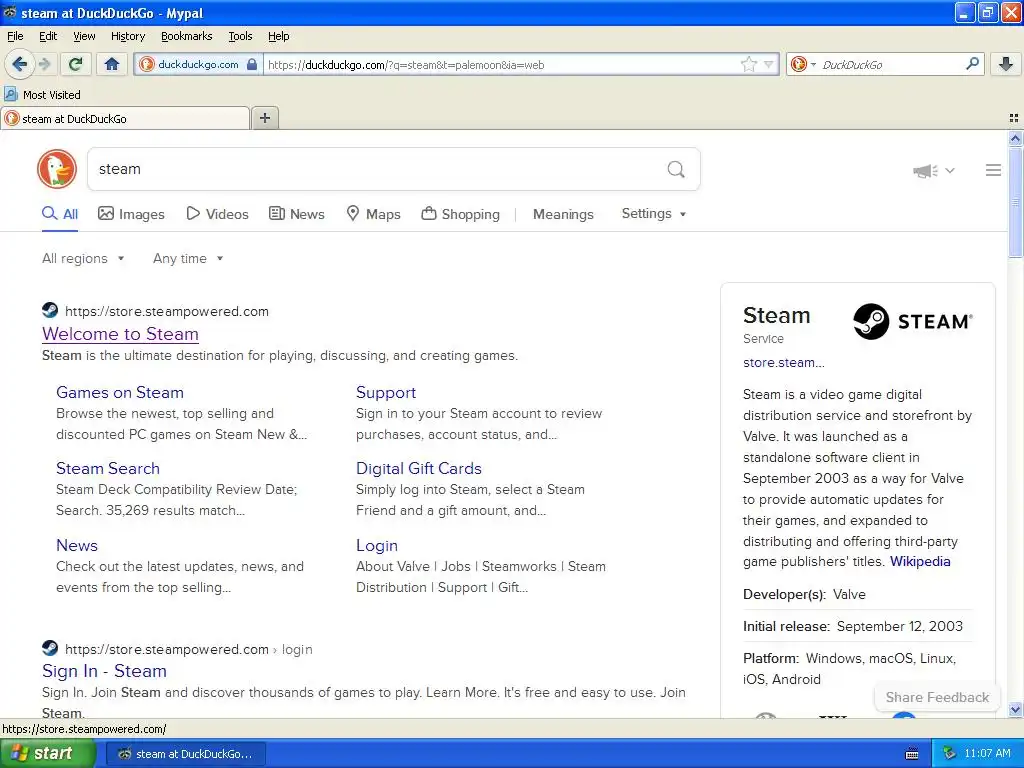The image size is (1024, 768).
Task: Switch to the Maps results tab
Action: [x=374, y=214]
